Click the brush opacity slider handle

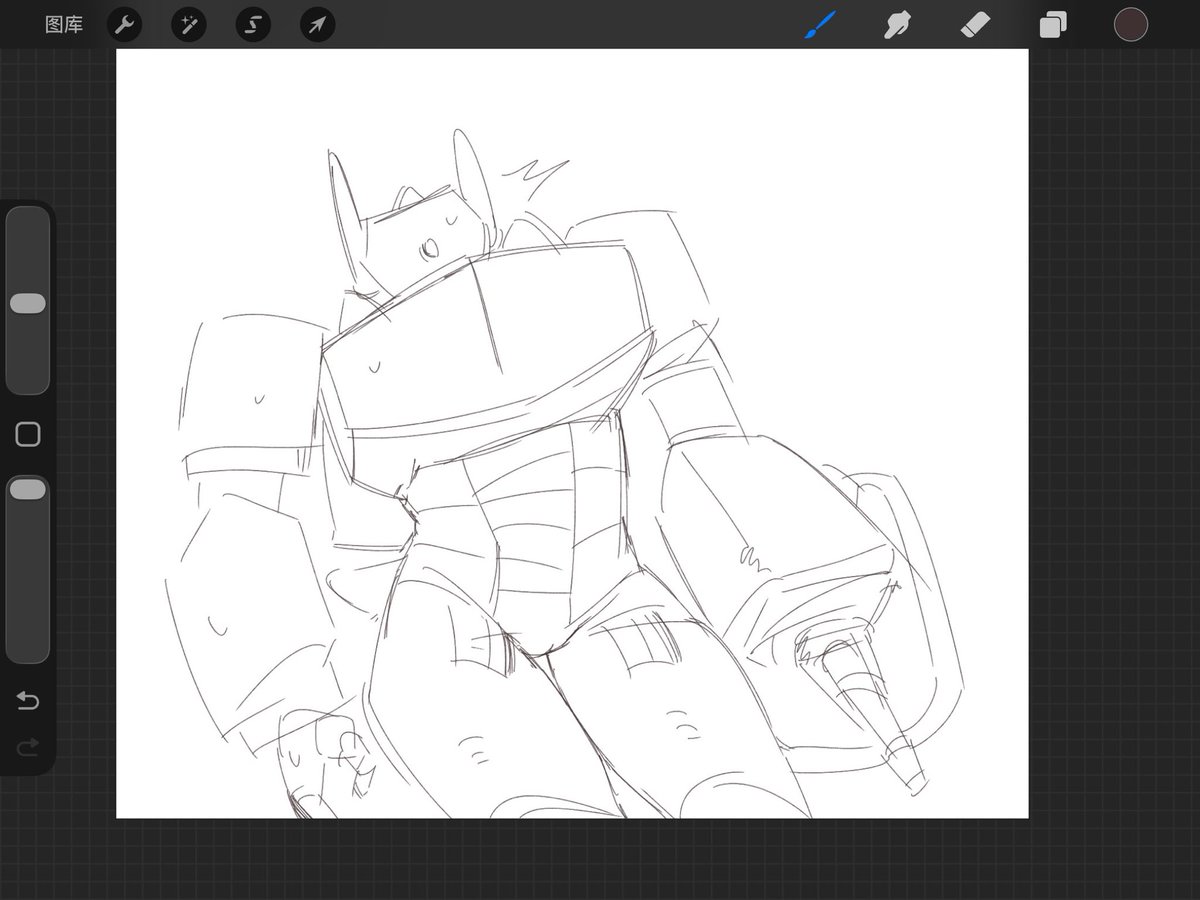click(x=28, y=489)
